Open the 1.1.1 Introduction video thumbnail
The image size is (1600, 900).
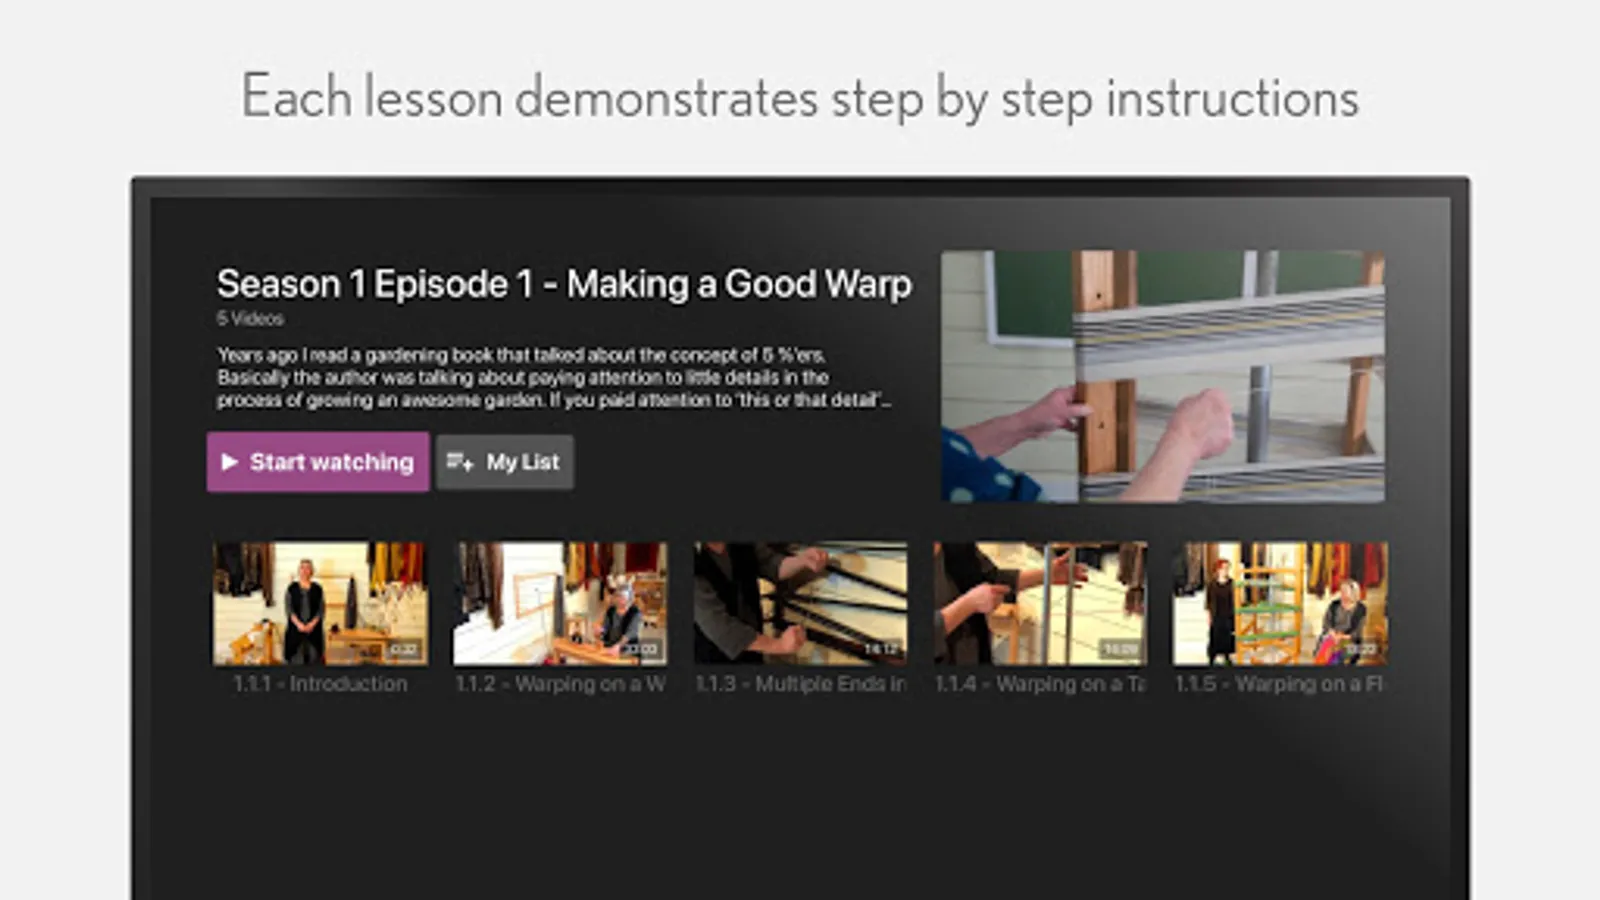(x=320, y=604)
